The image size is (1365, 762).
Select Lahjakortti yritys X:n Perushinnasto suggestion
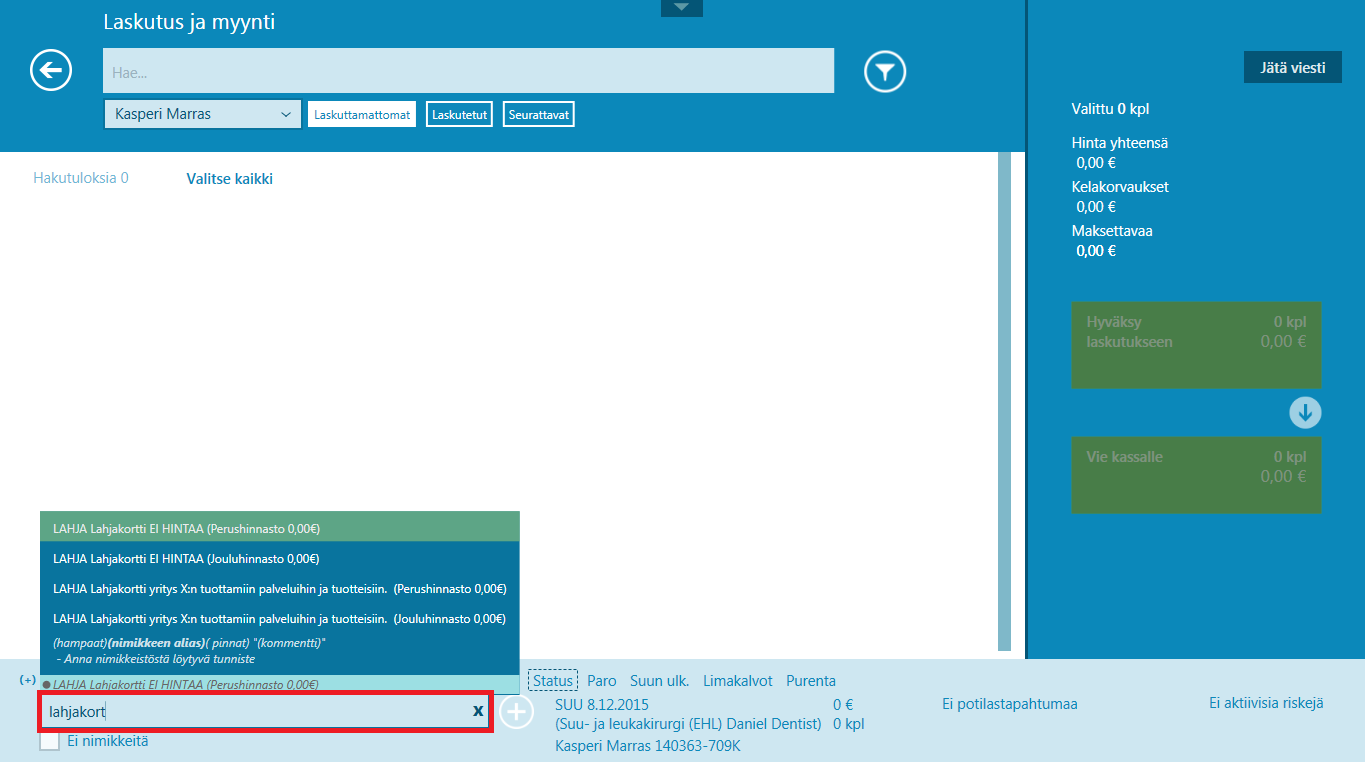tap(280, 588)
